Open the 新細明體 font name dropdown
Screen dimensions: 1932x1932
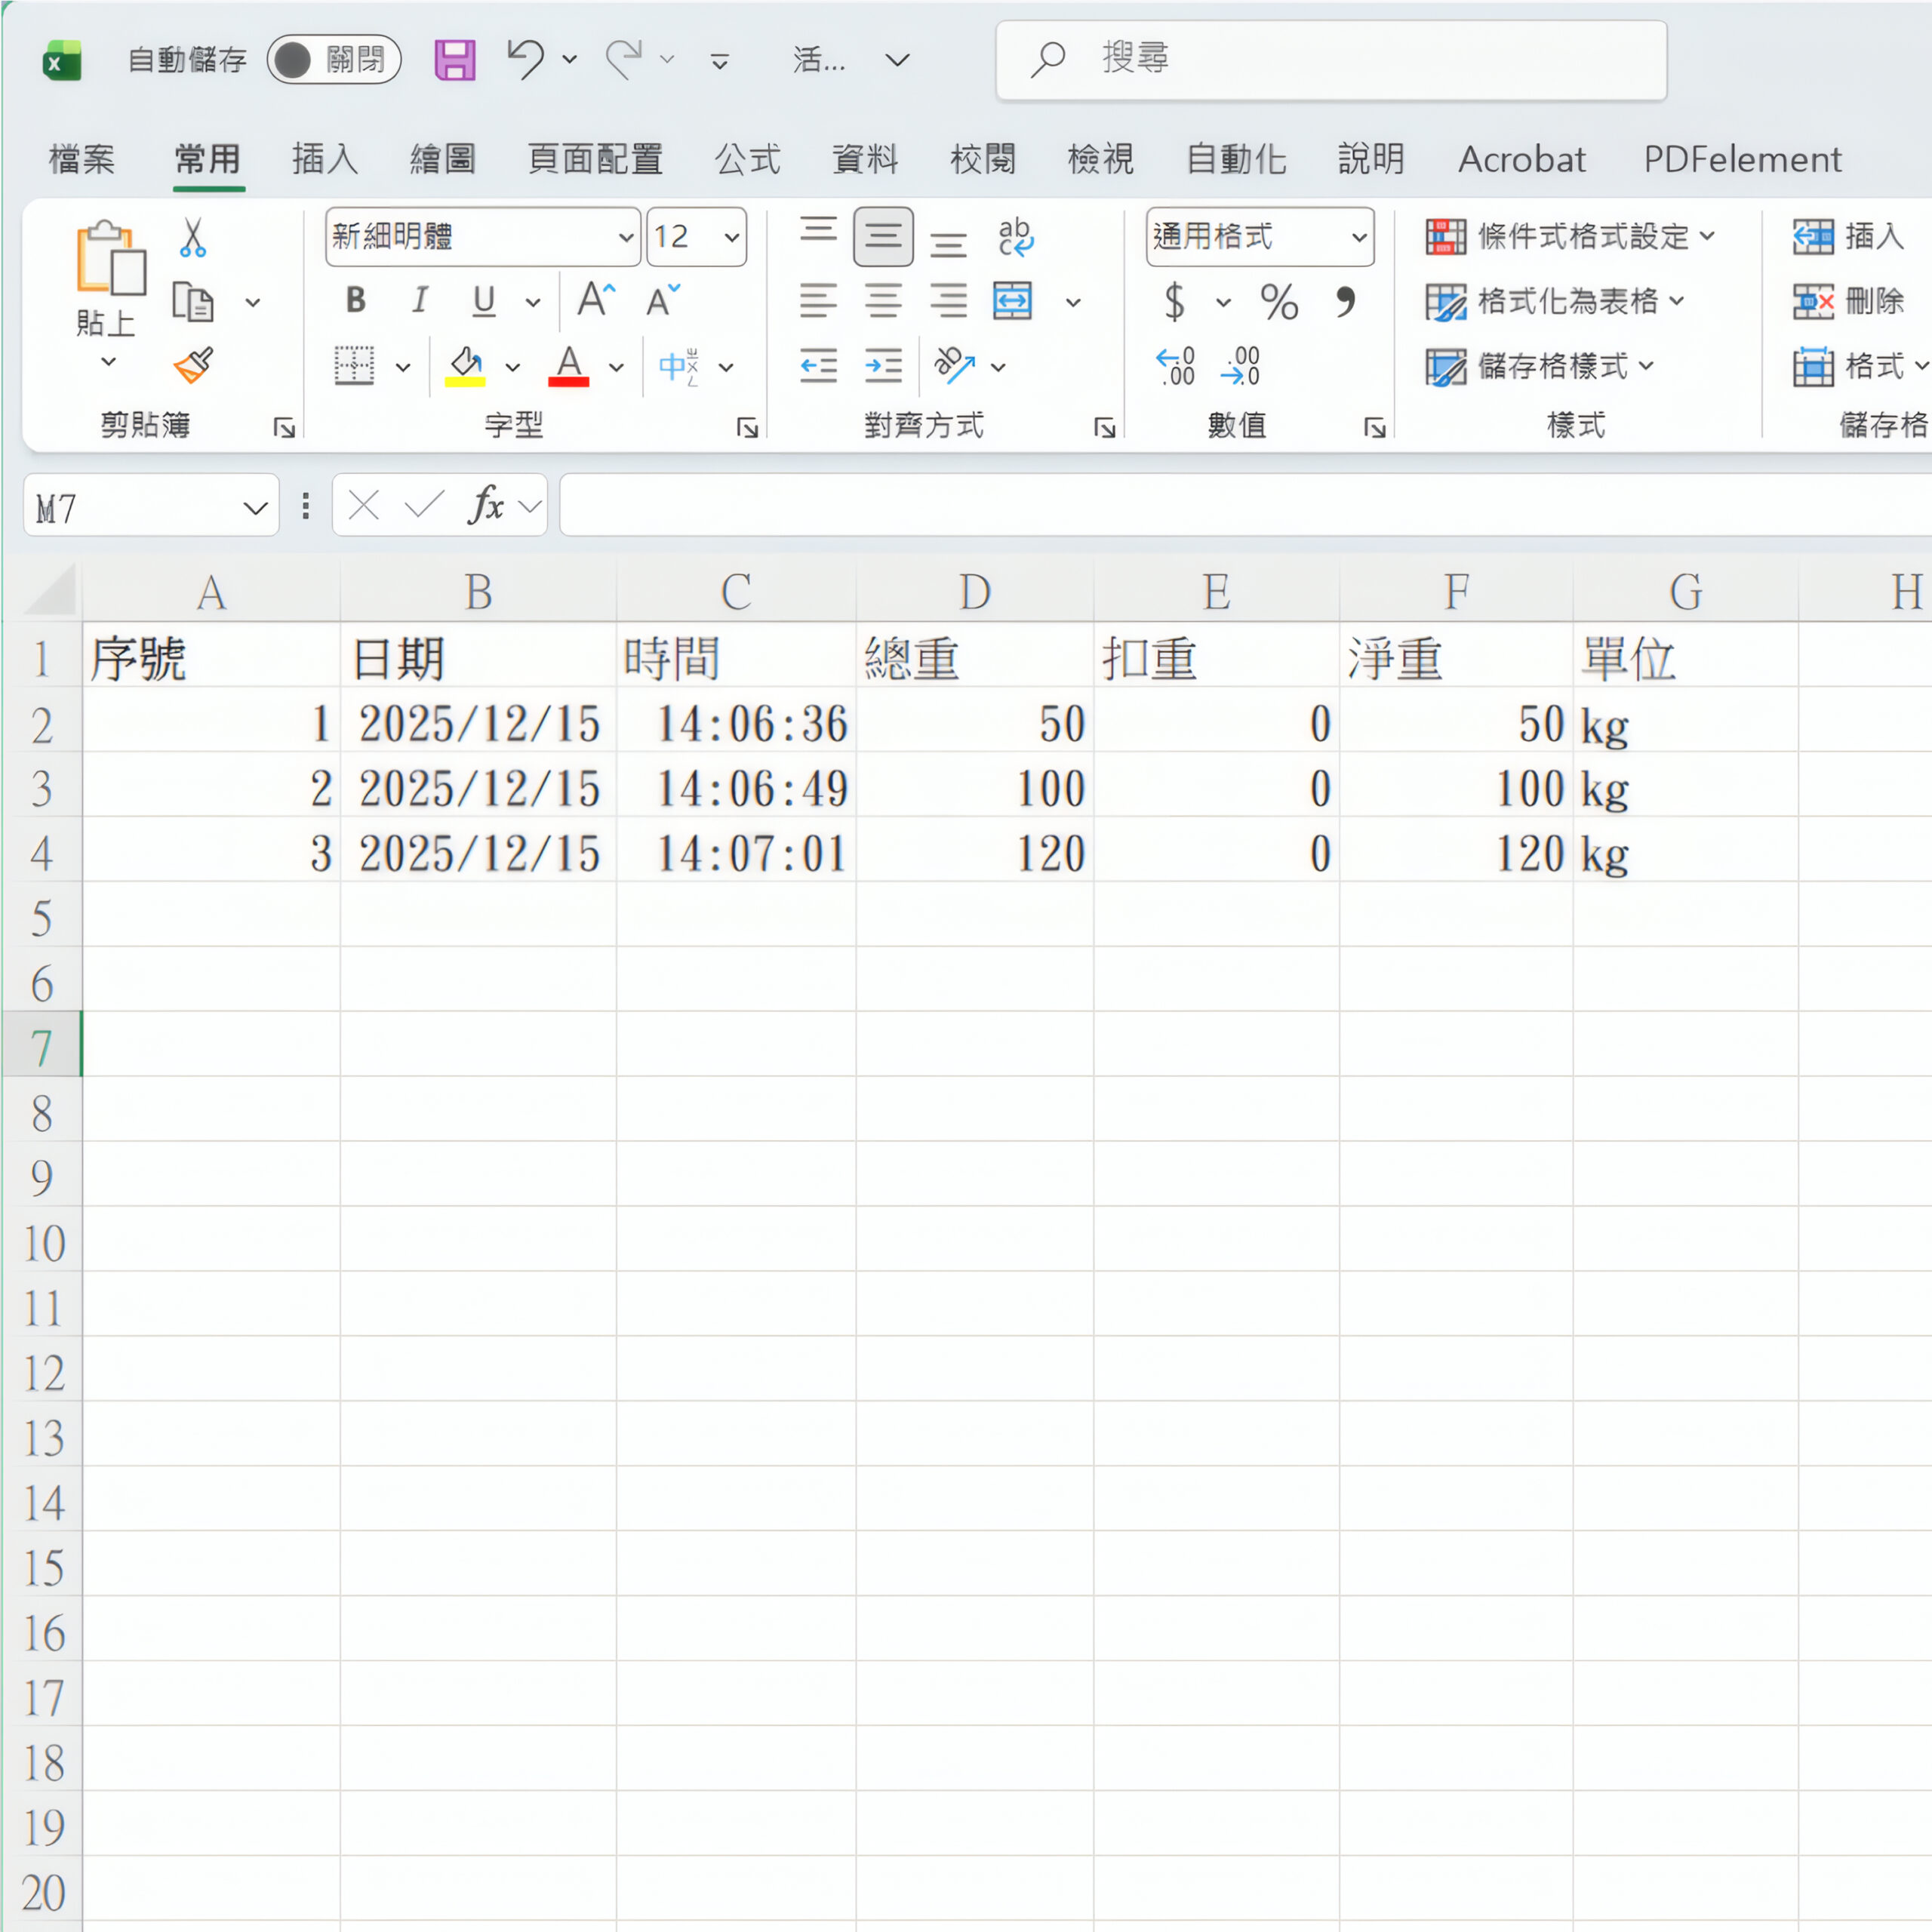pos(625,238)
